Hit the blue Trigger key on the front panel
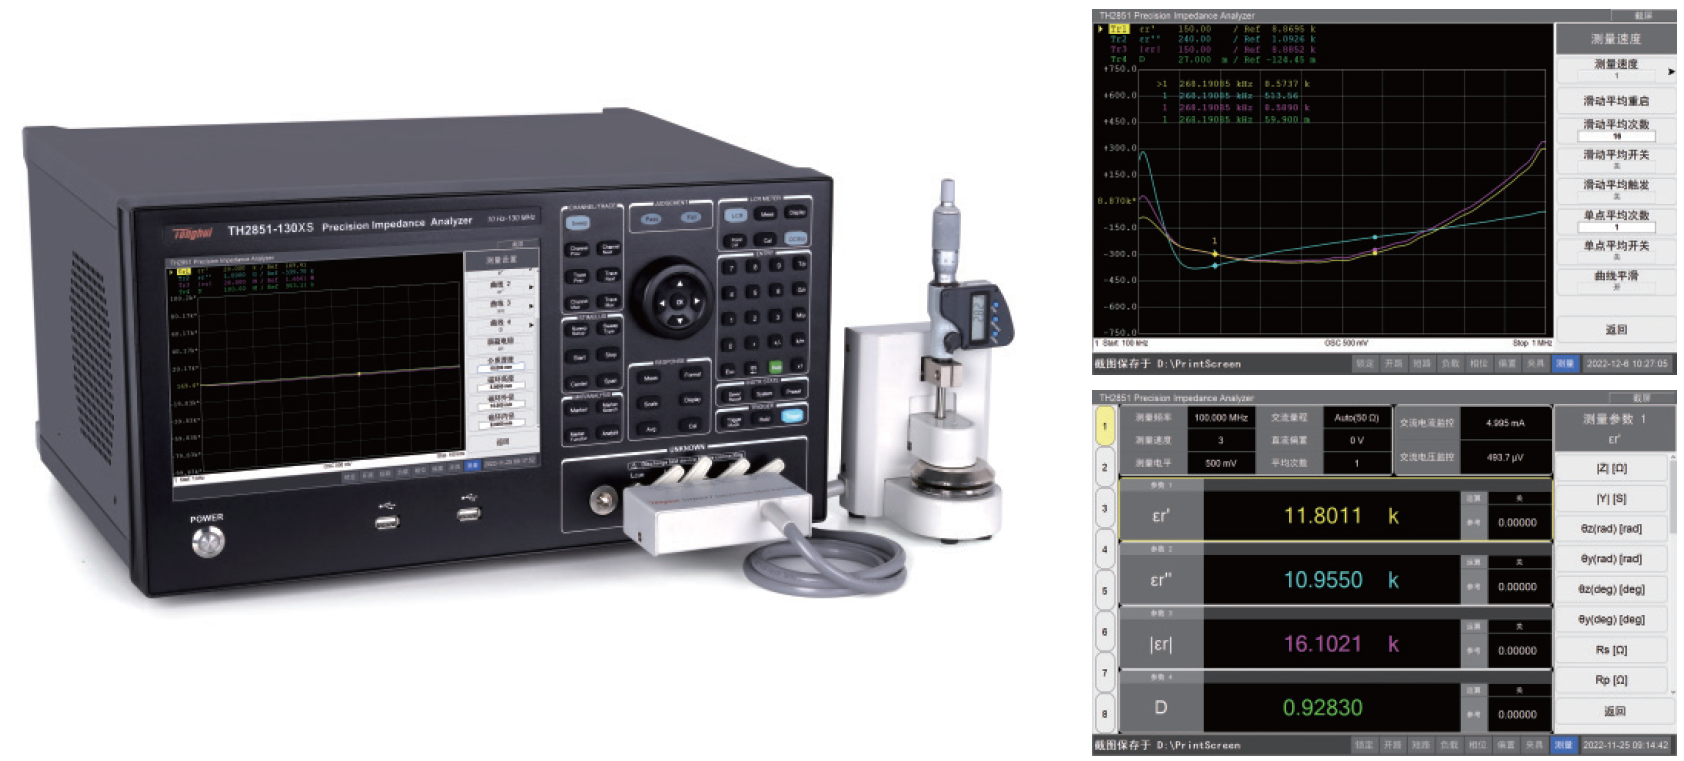Image resolution: width=1684 pixels, height=761 pixels. [793, 415]
